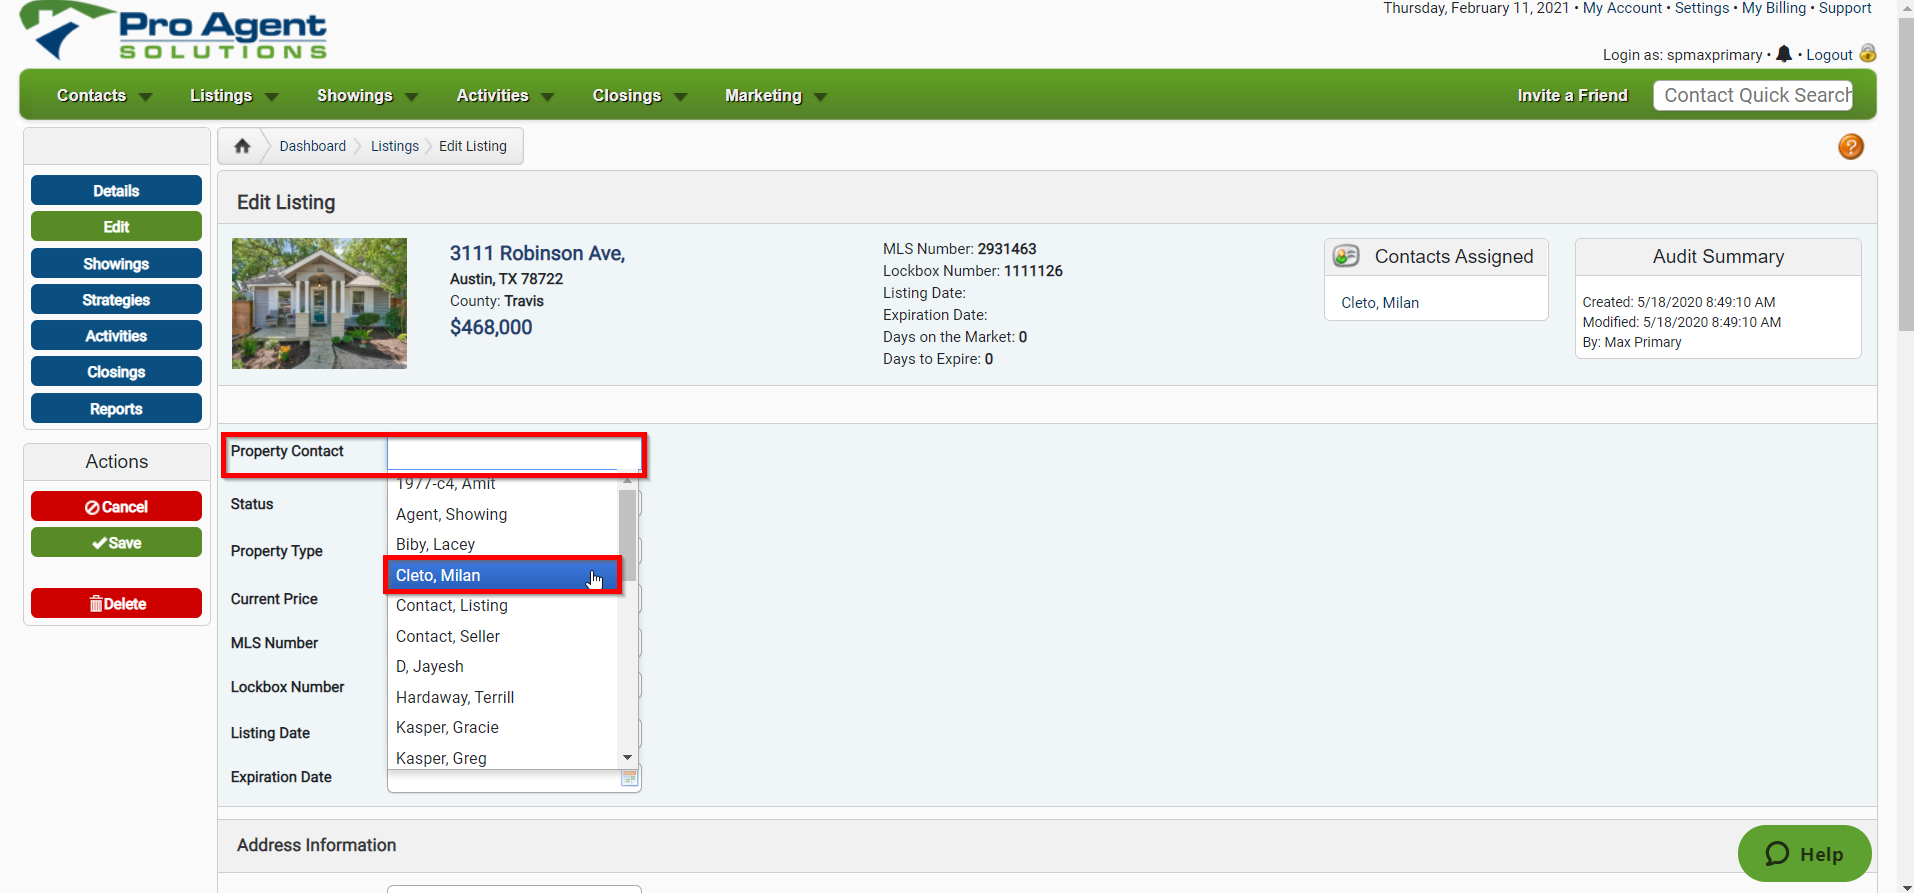Click the property photo thumbnail
The width and height of the screenshot is (1914, 893).
(x=319, y=303)
